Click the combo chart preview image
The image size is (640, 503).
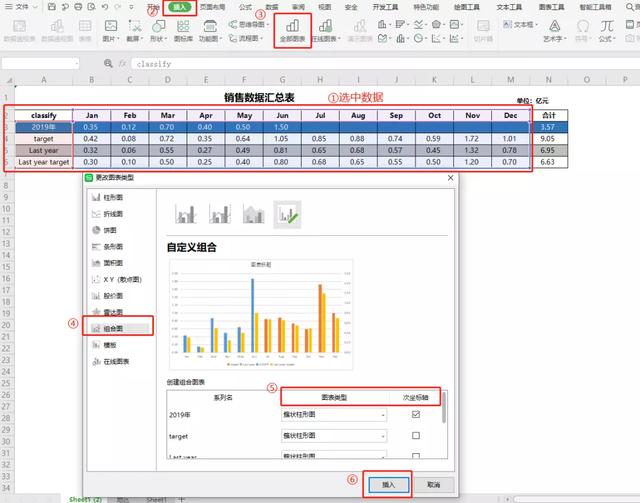[261, 314]
